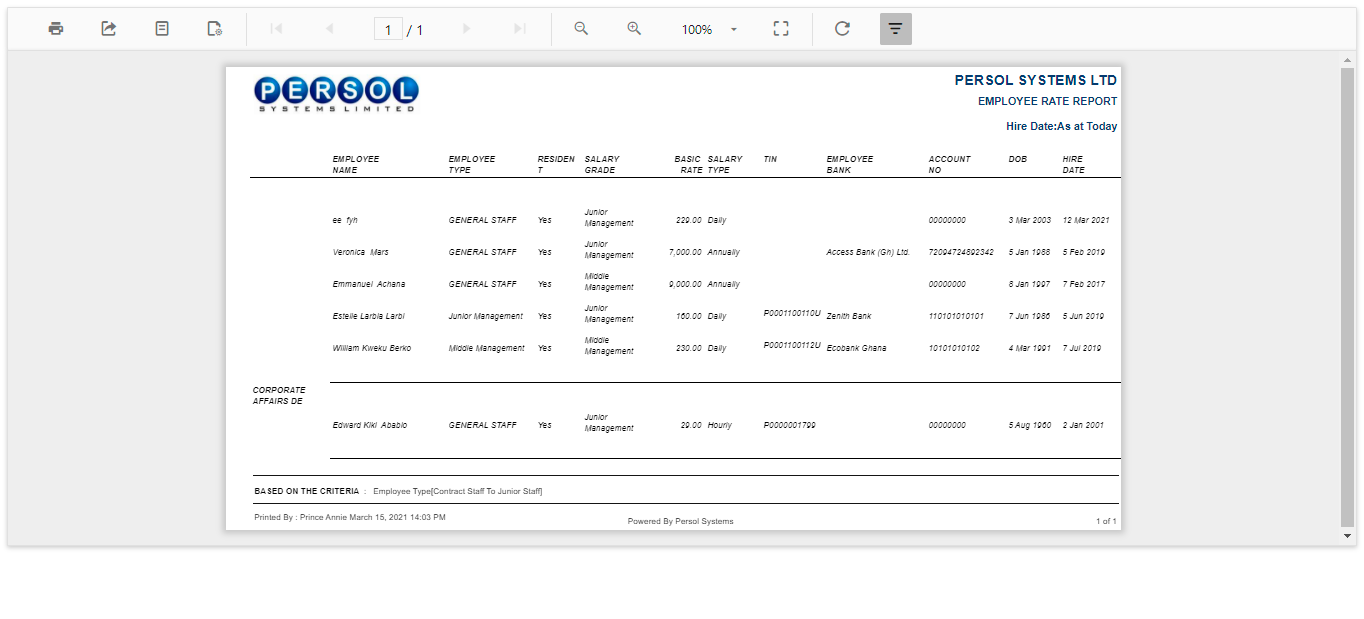Click Ecobank Ghana cell
Image resolution: width=1364 pixels, height=619 pixels.
(856, 348)
